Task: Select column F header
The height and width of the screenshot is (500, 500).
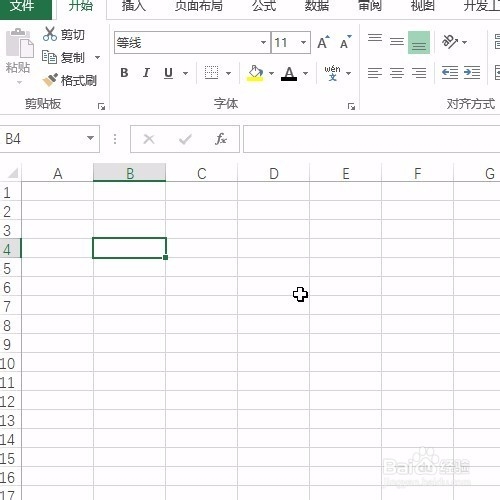Action: coord(418,173)
